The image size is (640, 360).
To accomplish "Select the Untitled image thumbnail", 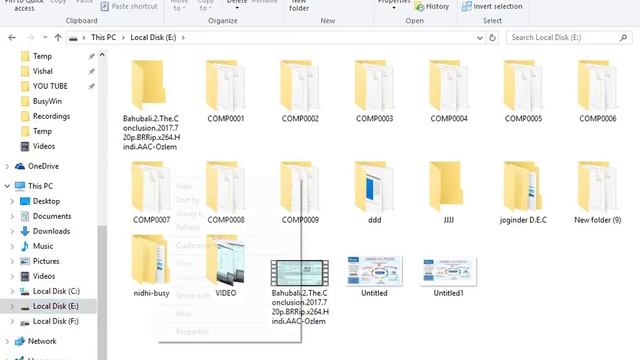I will pos(374,271).
